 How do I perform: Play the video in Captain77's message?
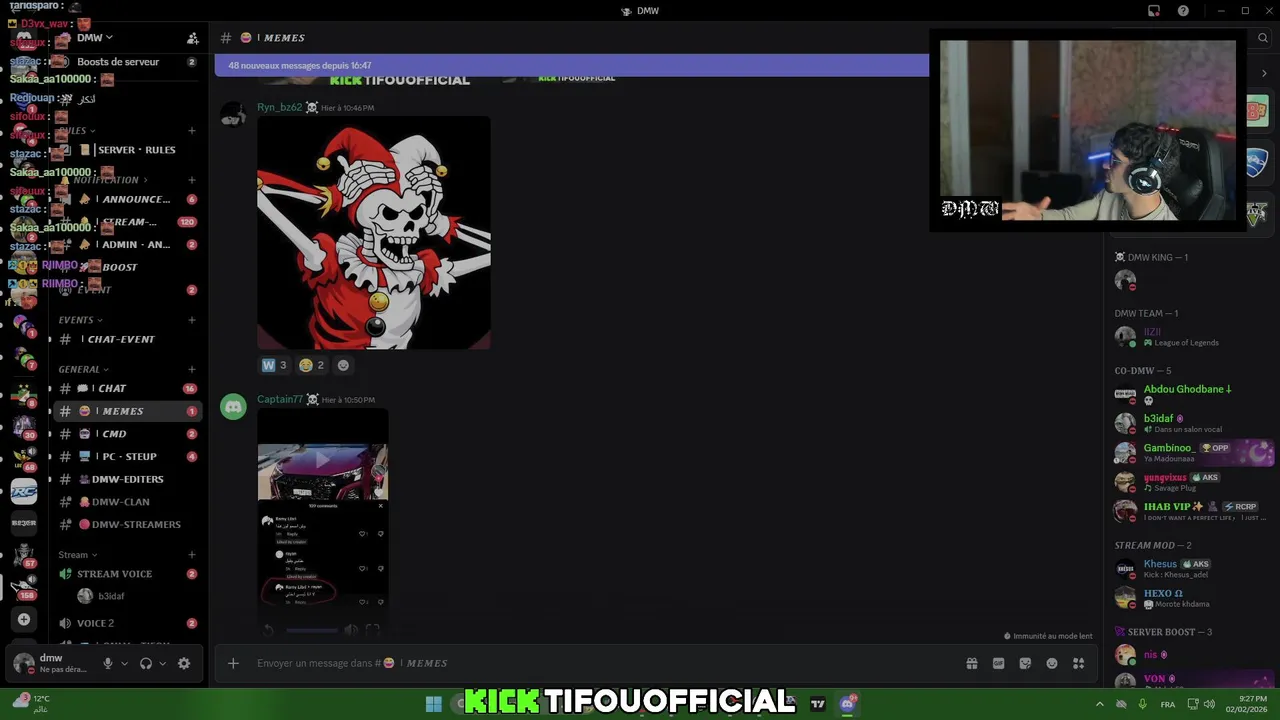click(323, 460)
